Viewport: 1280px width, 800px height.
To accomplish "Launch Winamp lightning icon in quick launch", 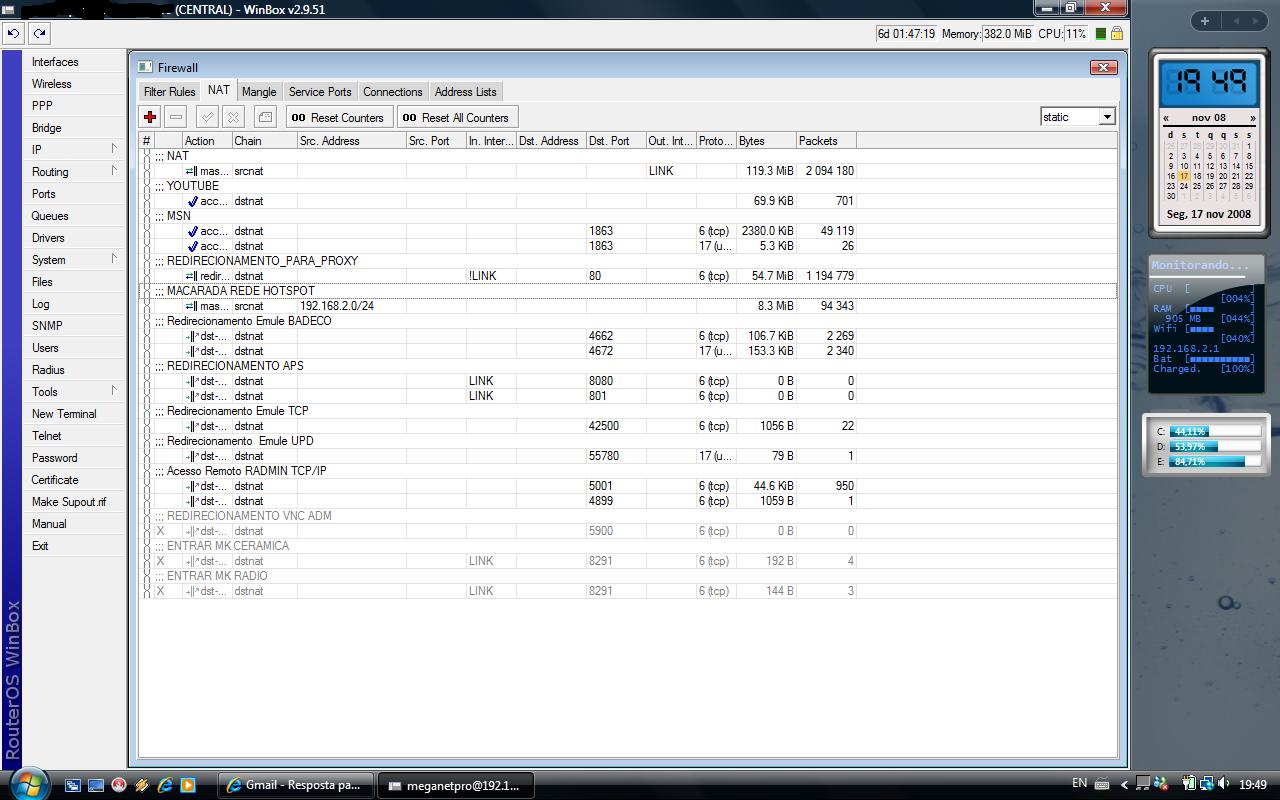I will [142, 785].
